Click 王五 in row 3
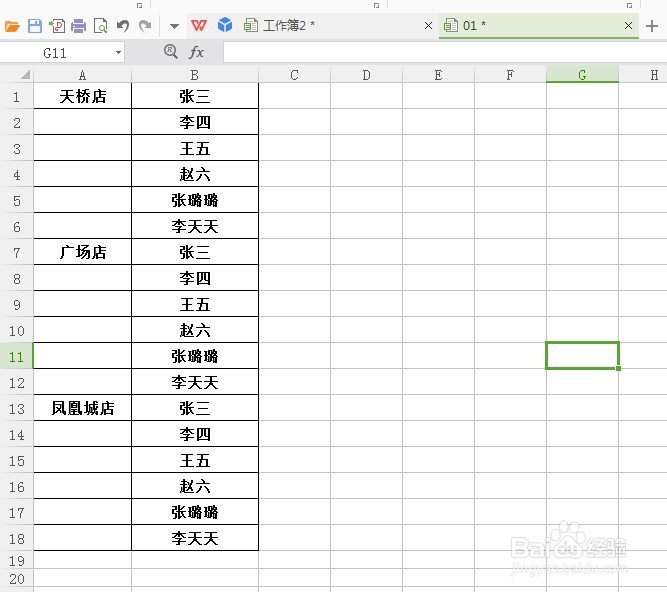 tap(195, 148)
